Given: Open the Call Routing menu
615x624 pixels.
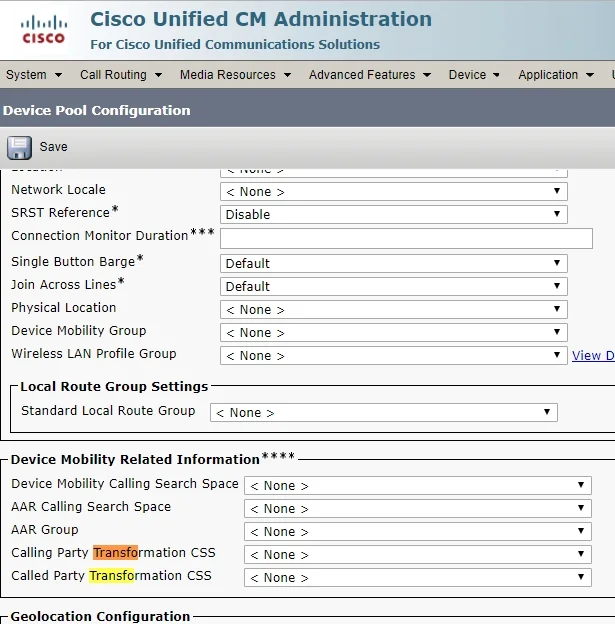Looking at the screenshot, I should click(121, 75).
